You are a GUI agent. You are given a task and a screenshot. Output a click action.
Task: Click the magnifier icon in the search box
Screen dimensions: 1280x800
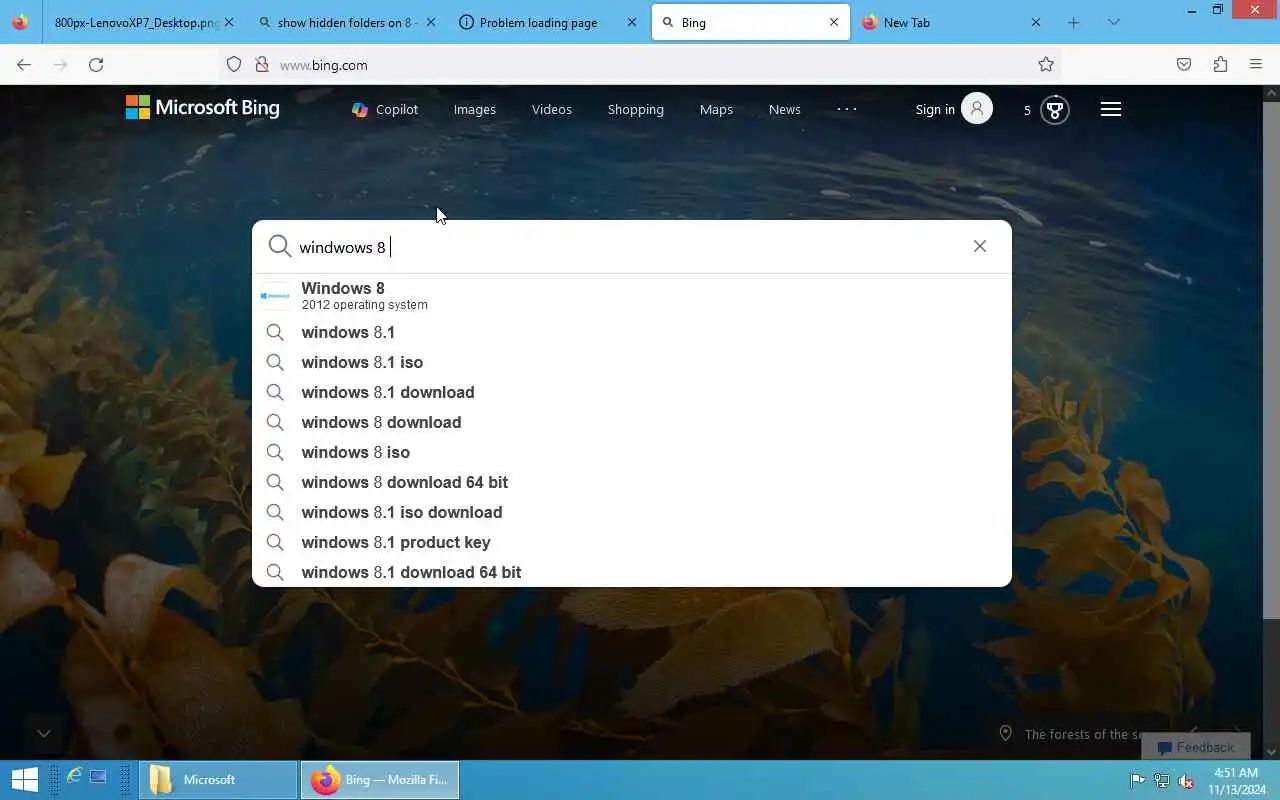280,246
